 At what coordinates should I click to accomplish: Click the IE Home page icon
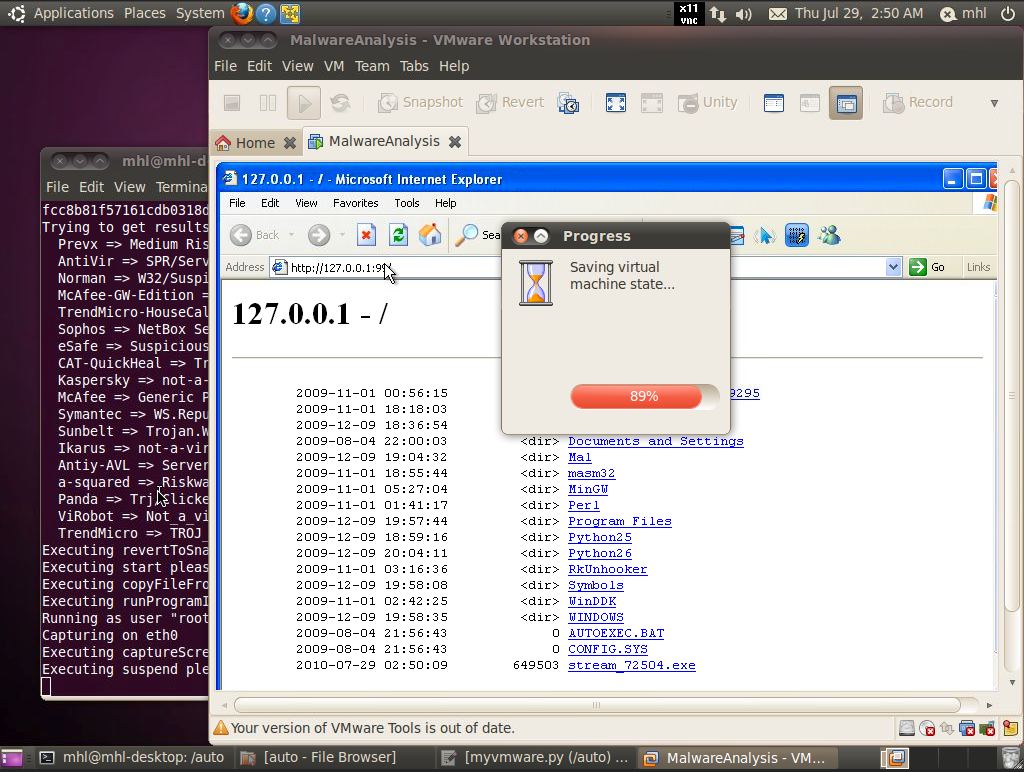coord(430,235)
